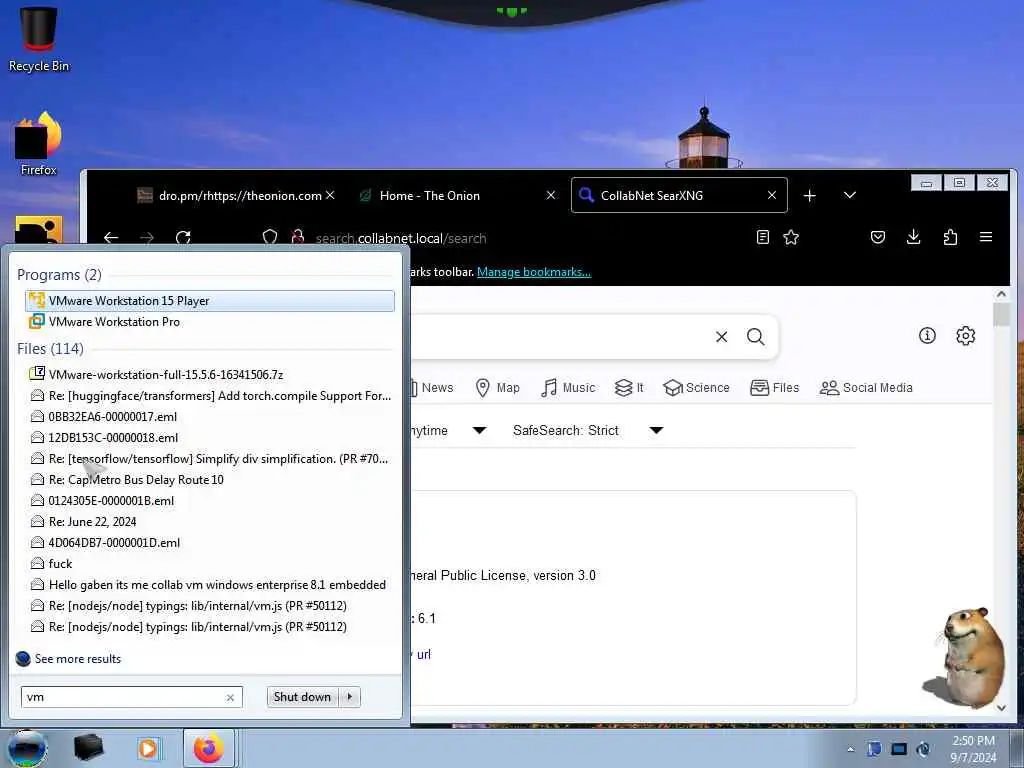
Task: Open the Pocket save icon
Action: click(878, 237)
